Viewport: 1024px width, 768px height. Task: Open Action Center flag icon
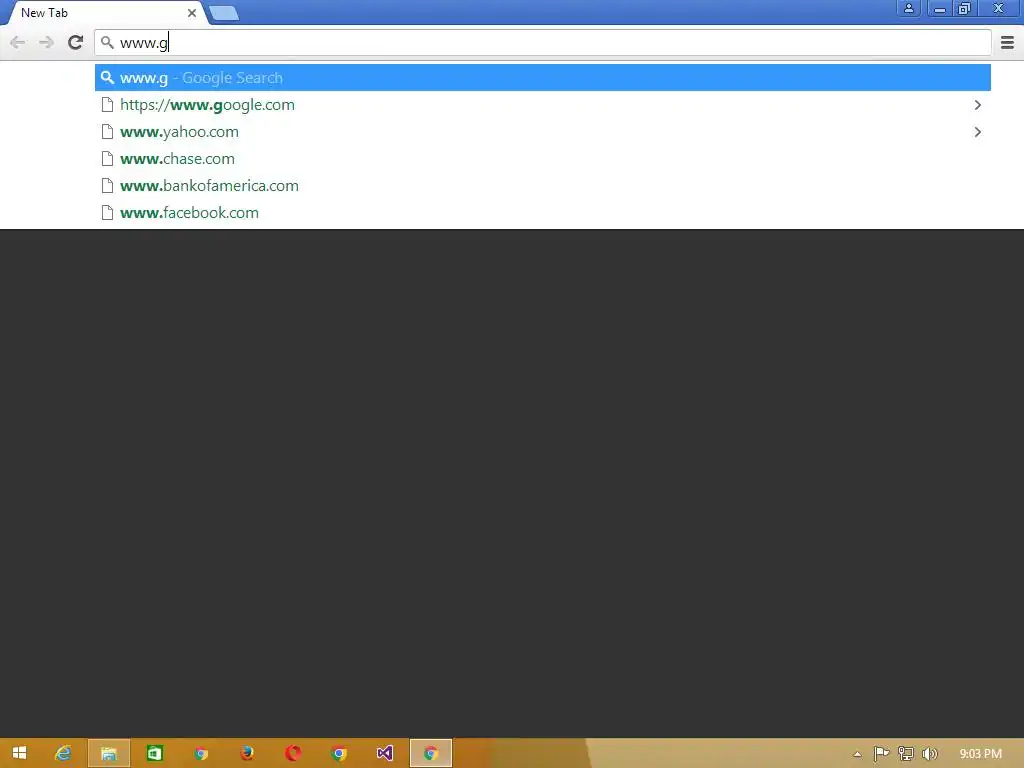tap(881, 754)
